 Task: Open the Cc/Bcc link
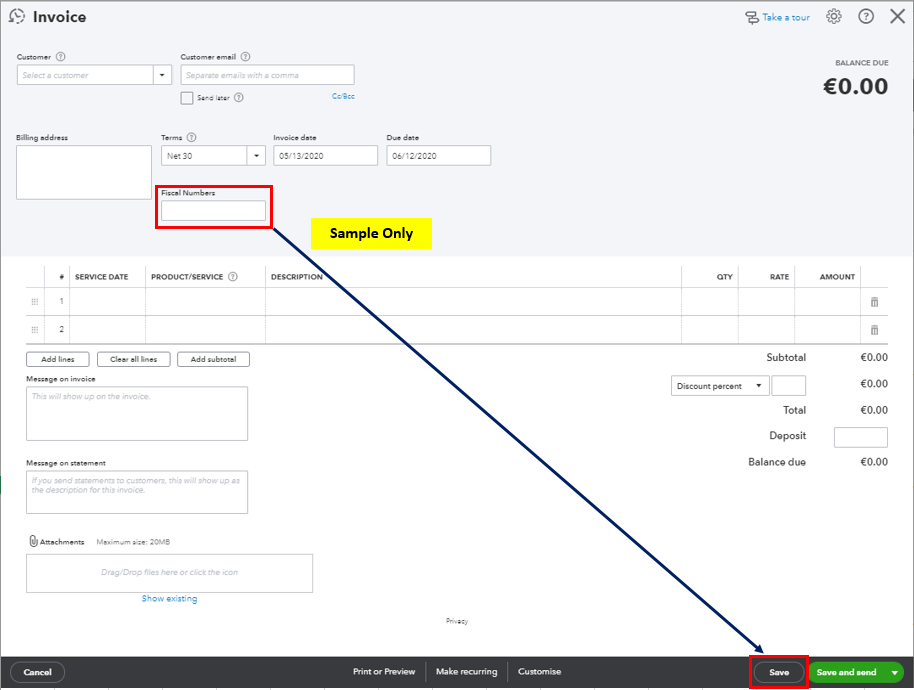343,96
